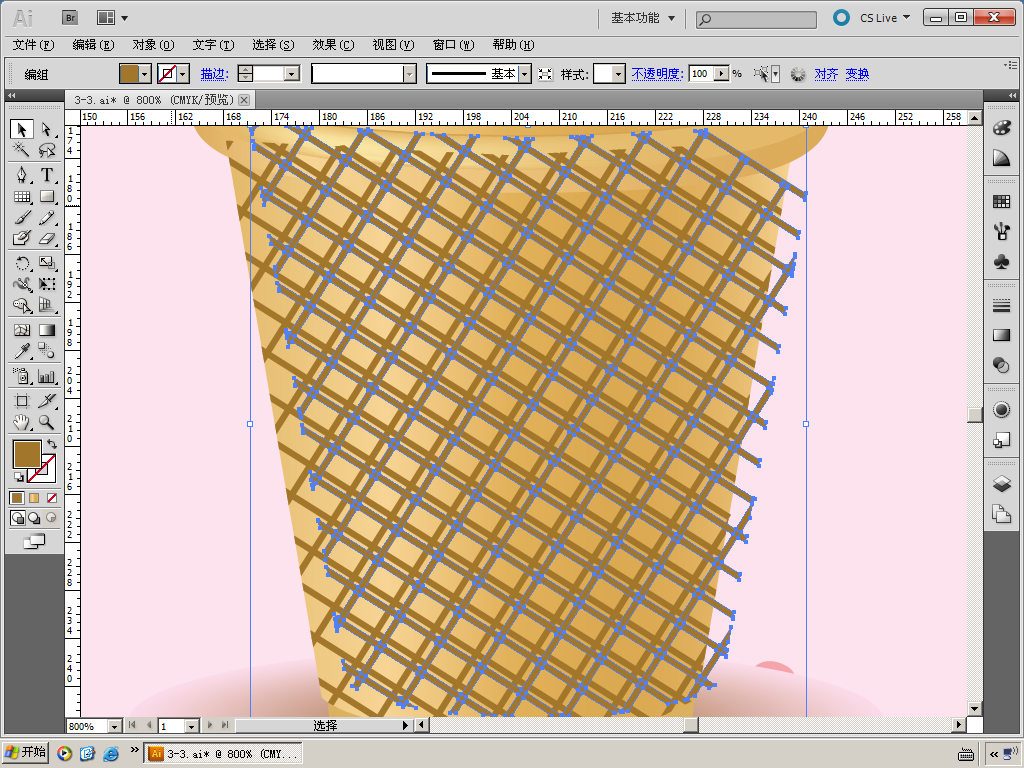Pick the Eyedropper tool
Image resolution: width=1024 pixels, height=768 pixels.
[22, 351]
